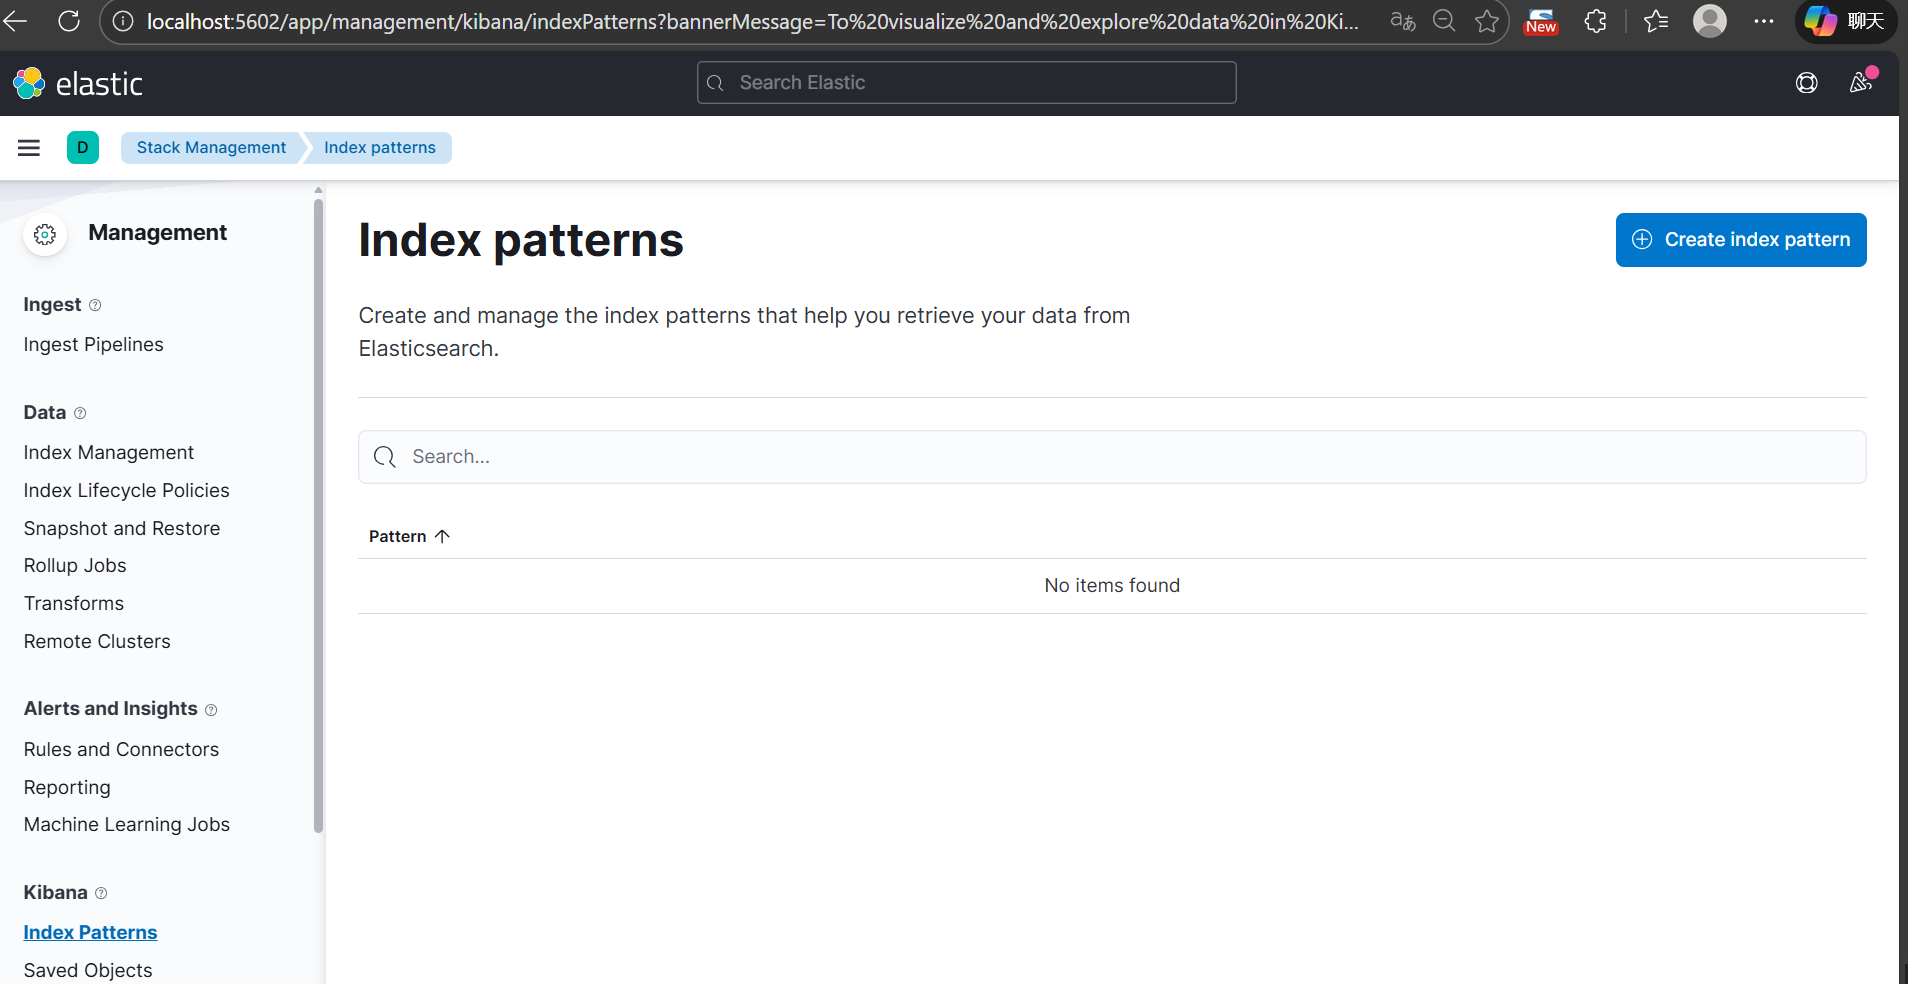Open Reporting page

[x=67, y=788]
